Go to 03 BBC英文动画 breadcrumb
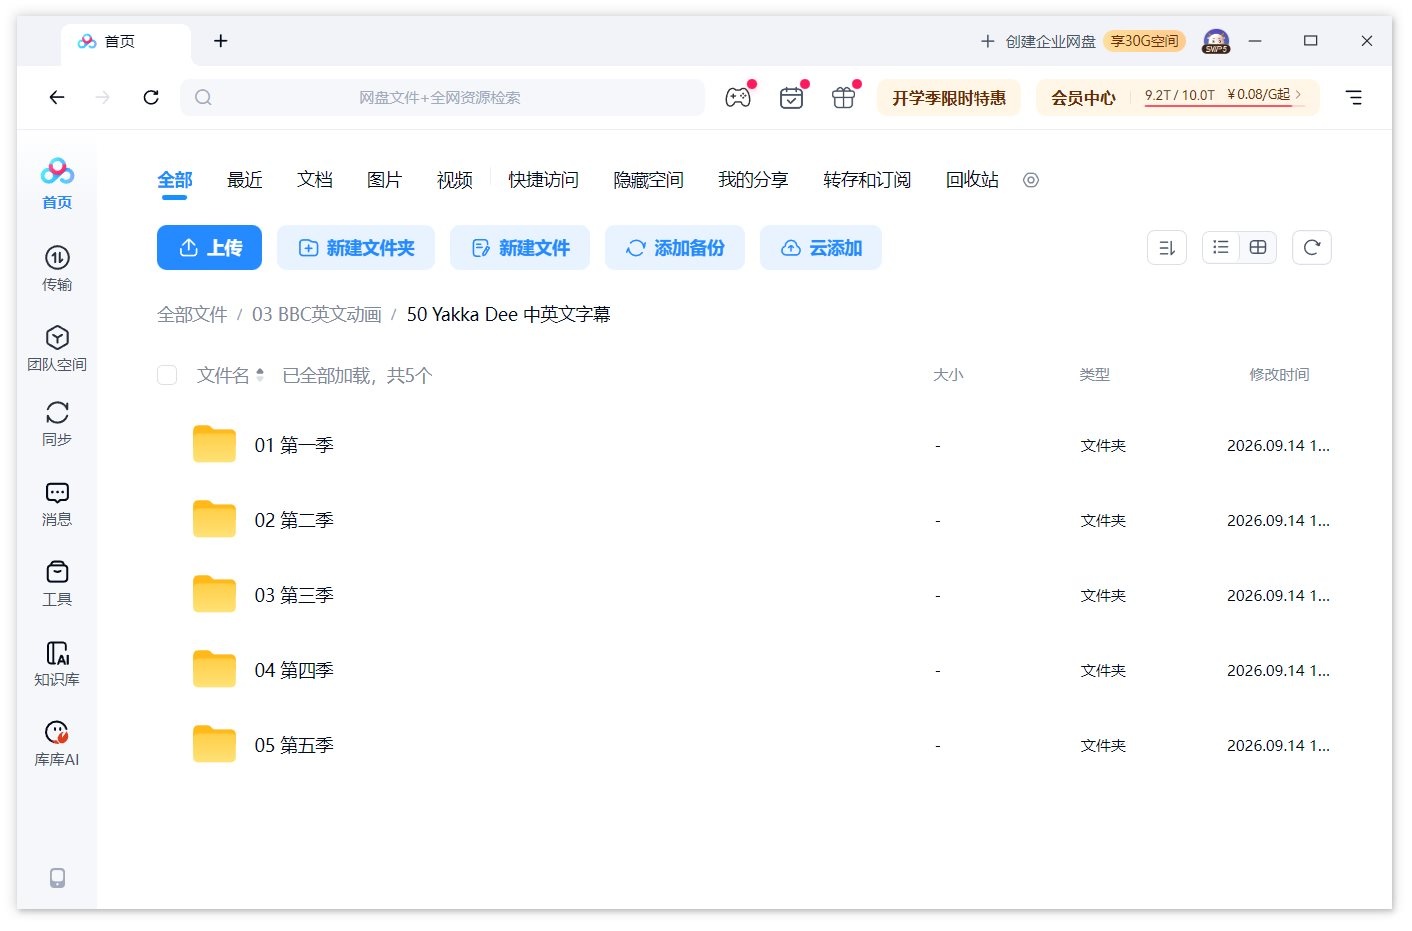 317,314
